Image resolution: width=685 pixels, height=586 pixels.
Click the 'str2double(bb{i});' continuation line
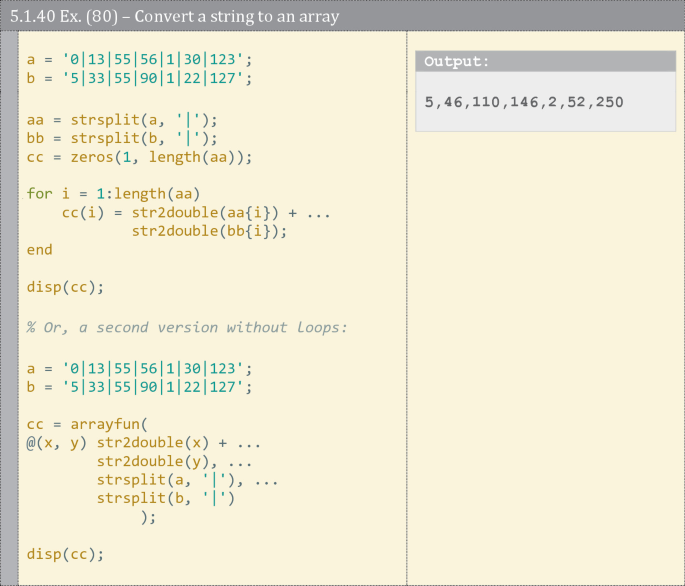(x=209, y=231)
